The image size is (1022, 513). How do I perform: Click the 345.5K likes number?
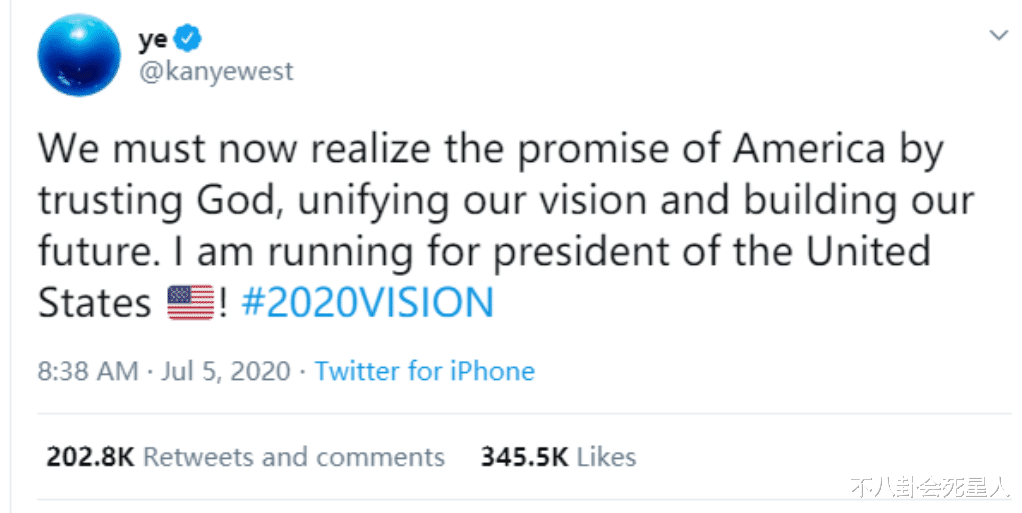pyautogui.click(x=524, y=457)
